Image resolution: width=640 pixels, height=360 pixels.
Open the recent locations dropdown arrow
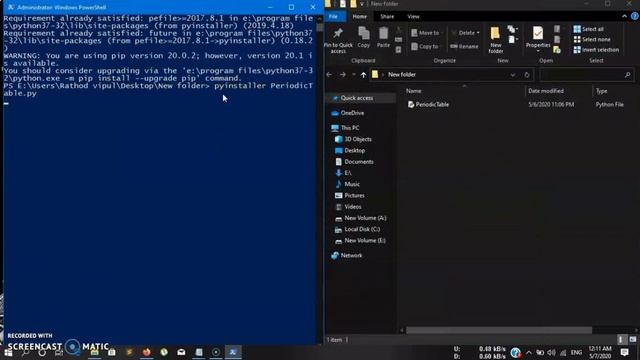pos(353,75)
